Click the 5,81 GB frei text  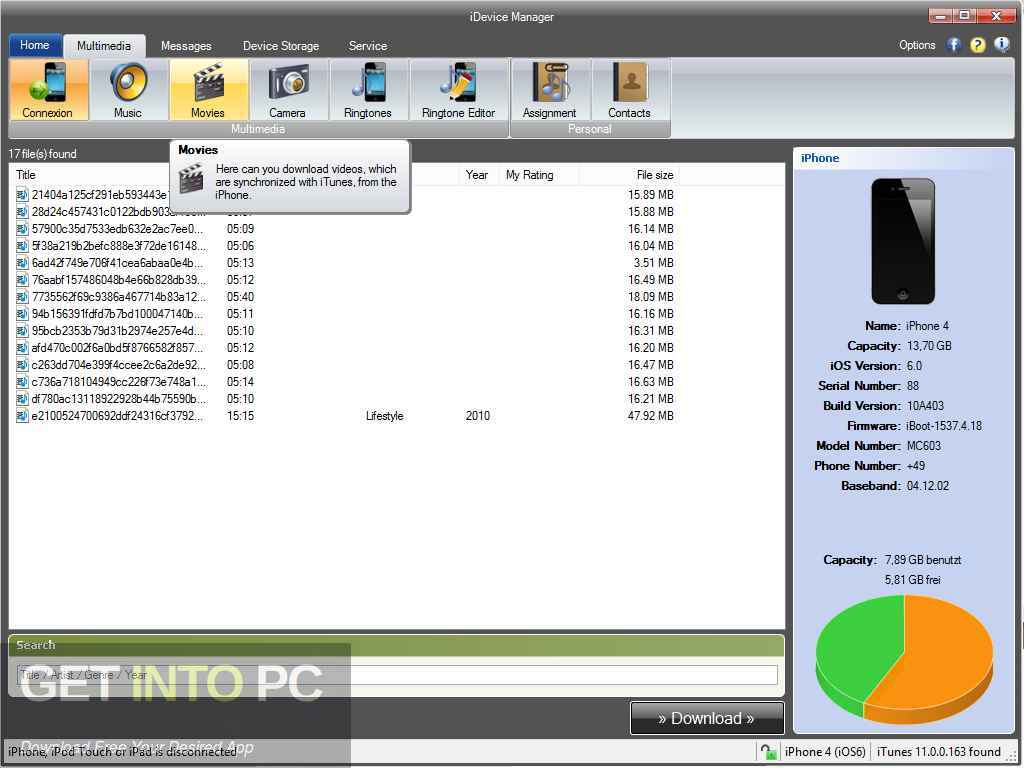coord(912,579)
